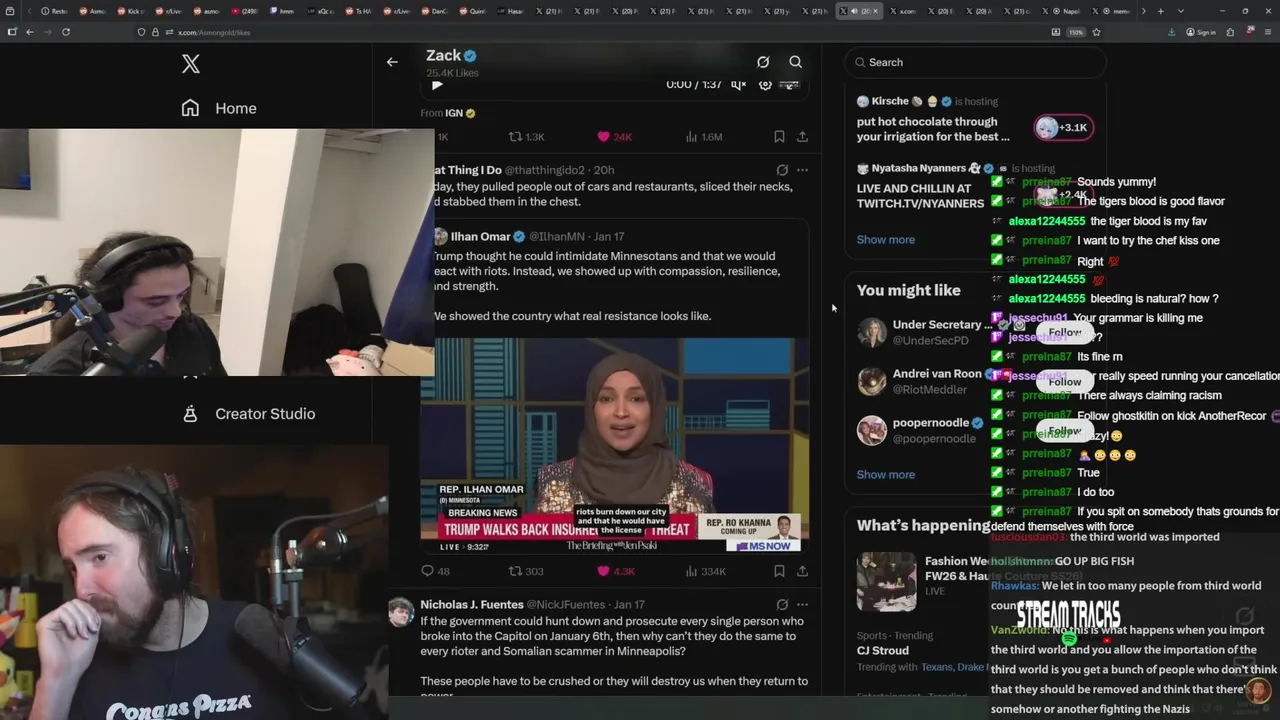Open Nicholas J. Fuentes profile avatar
Image resolution: width=1280 pixels, height=720 pixels.
tap(401, 612)
